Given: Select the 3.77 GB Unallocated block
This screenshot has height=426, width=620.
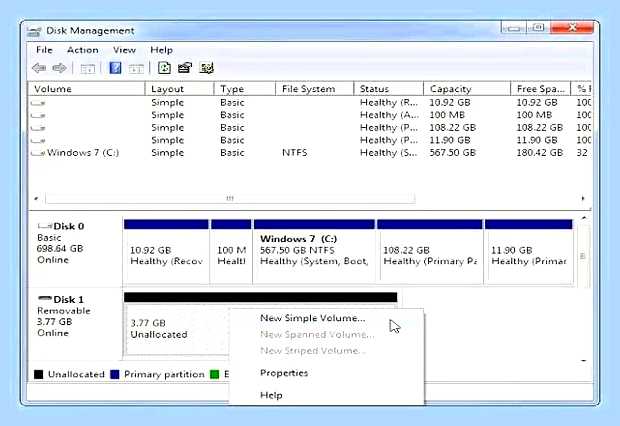Looking at the screenshot, I should point(177,328).
